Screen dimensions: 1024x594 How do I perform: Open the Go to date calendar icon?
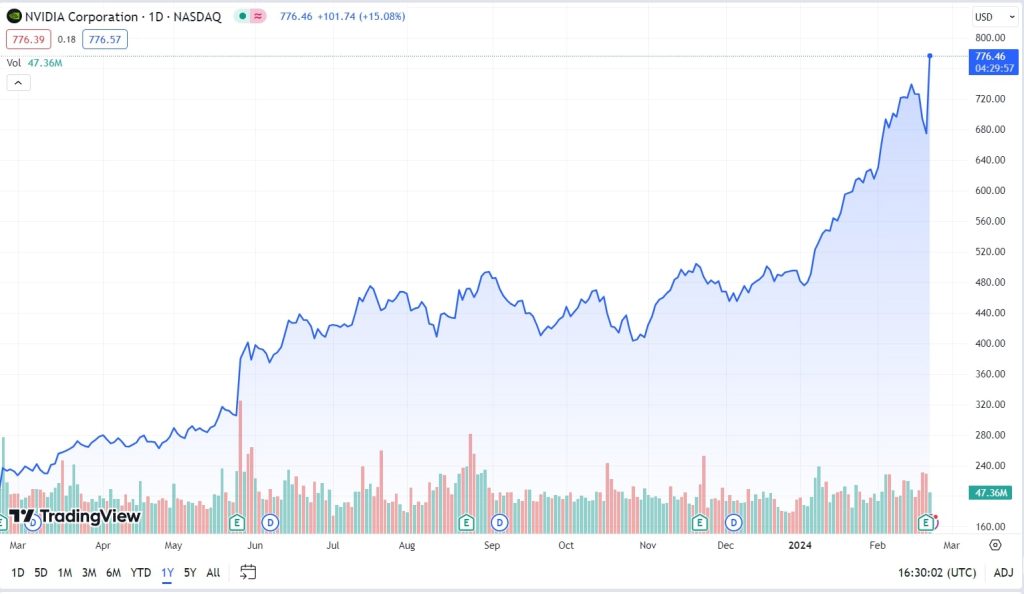246,572
